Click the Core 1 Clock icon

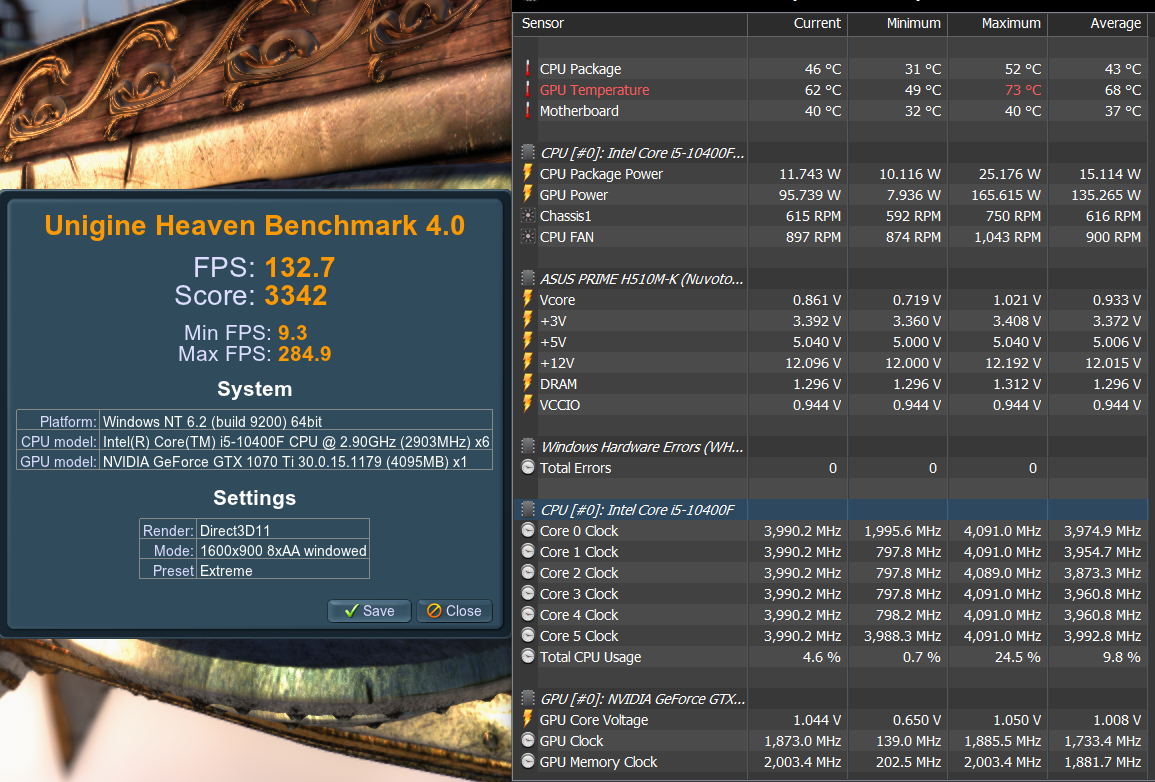(x=527, y=552)
